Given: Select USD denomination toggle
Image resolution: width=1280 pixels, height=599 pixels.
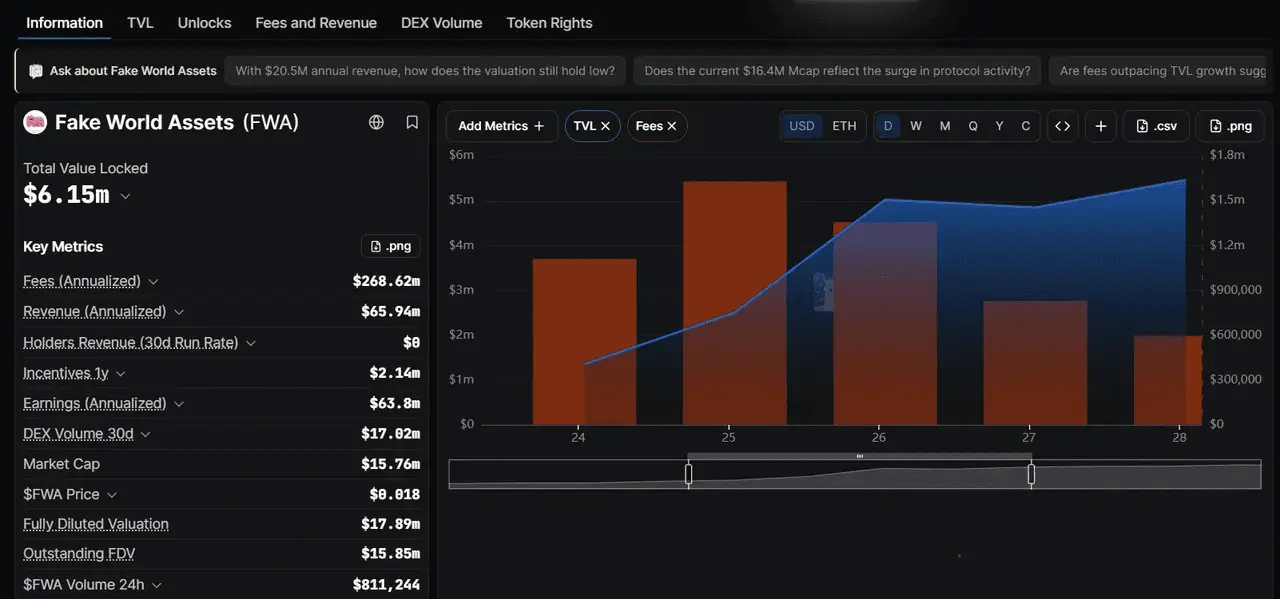Looking at the screenshot, I should 802,126.
